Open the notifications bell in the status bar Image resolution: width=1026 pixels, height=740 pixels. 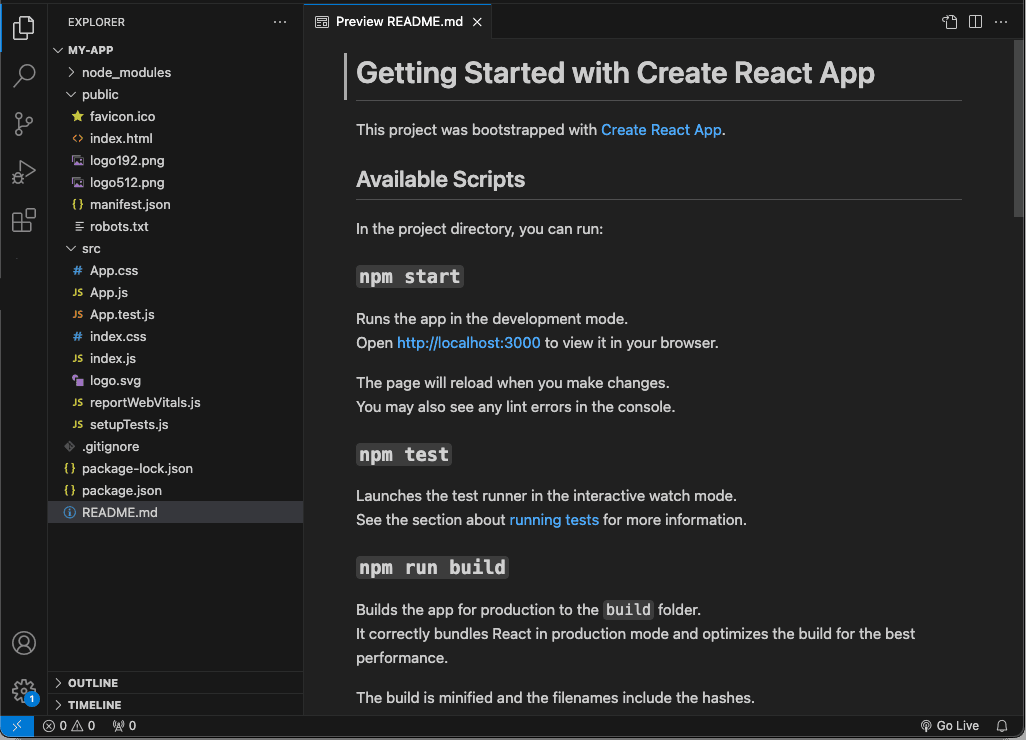click(1000, 725)
